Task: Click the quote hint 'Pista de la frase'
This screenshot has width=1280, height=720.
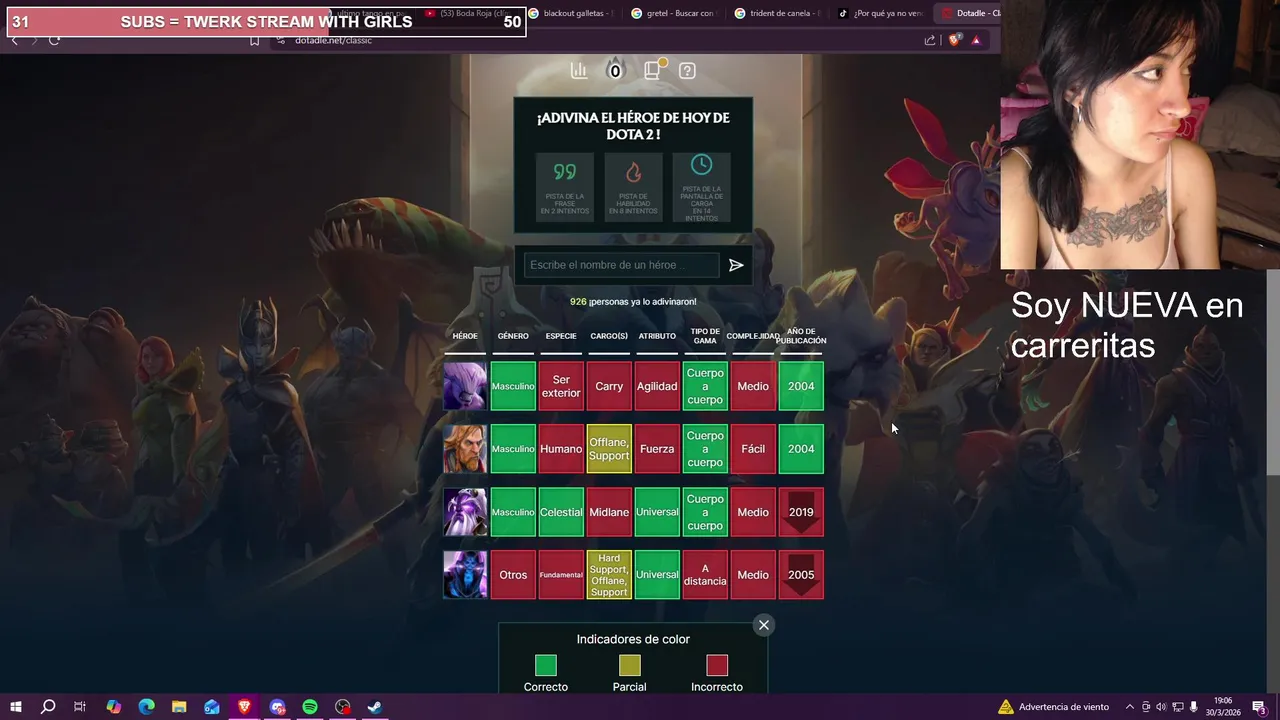Action: coord(565,187)
